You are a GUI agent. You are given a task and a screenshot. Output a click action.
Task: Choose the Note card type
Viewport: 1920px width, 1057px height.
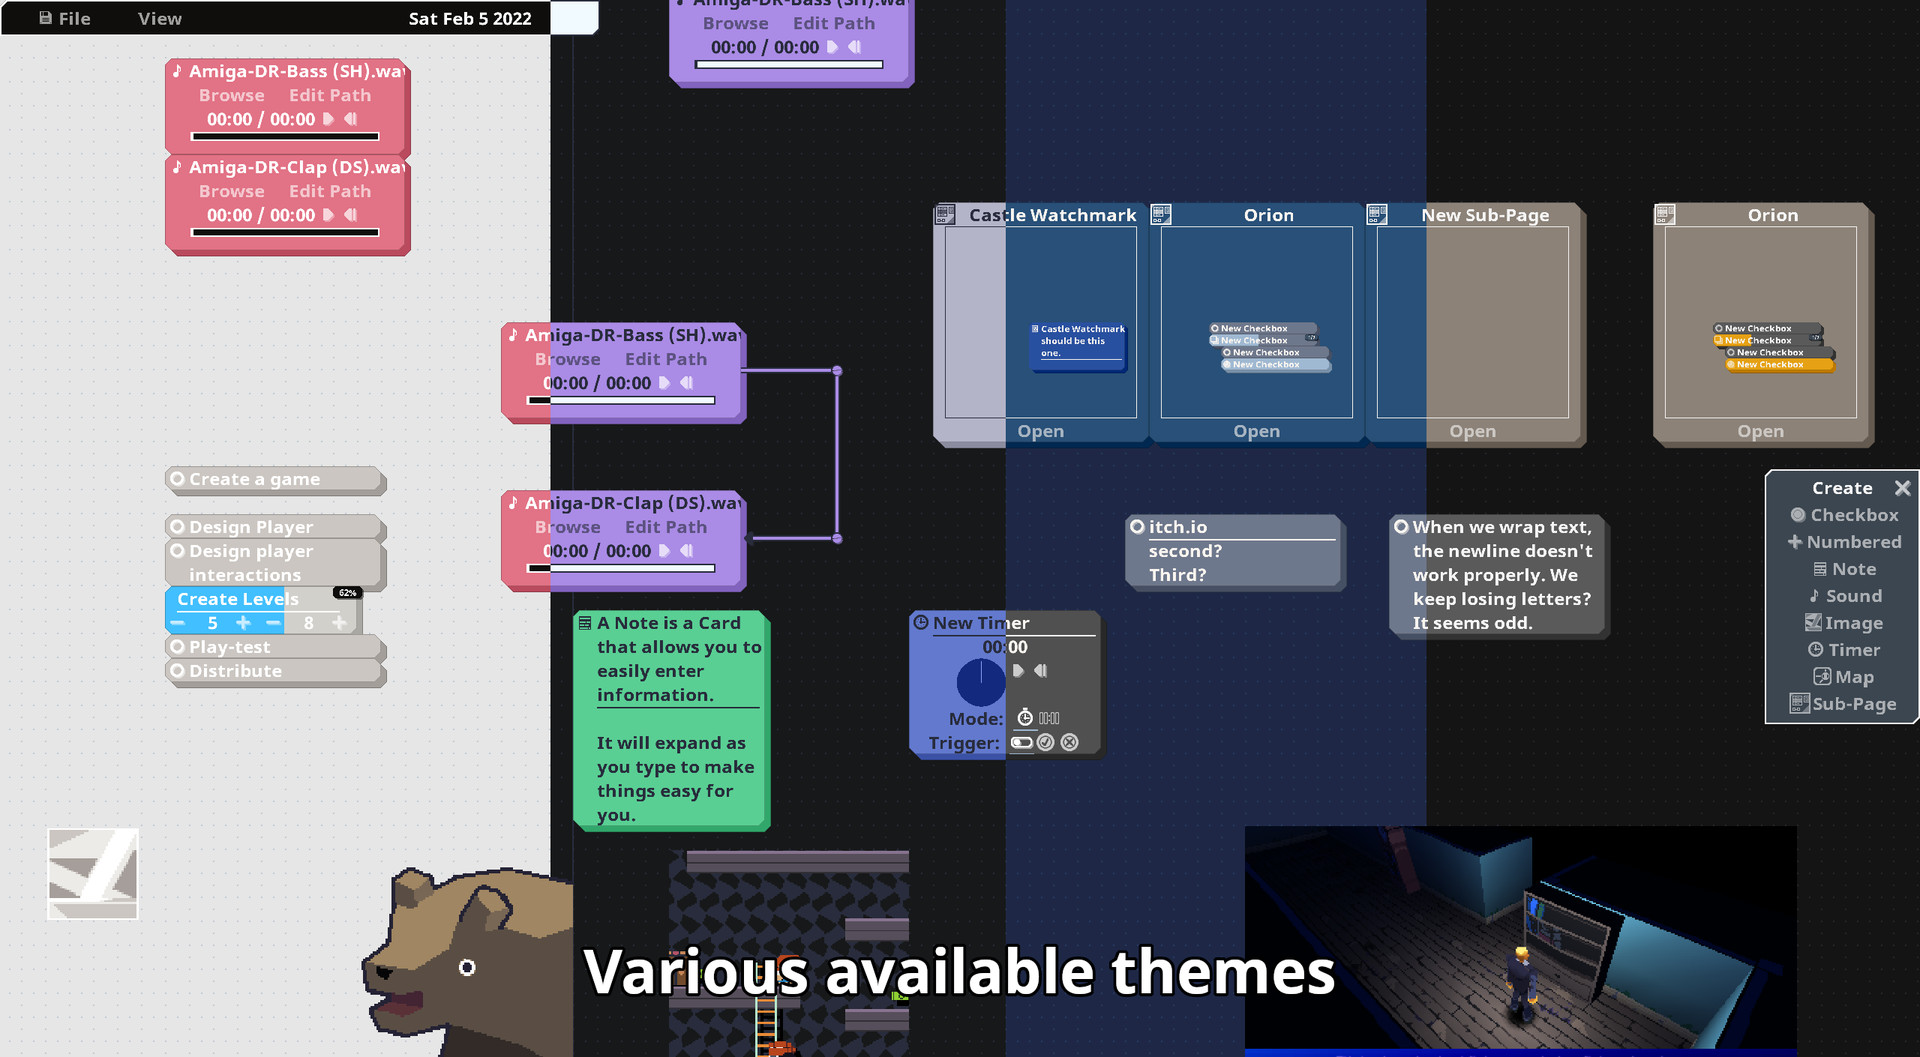coord(1845,568)
